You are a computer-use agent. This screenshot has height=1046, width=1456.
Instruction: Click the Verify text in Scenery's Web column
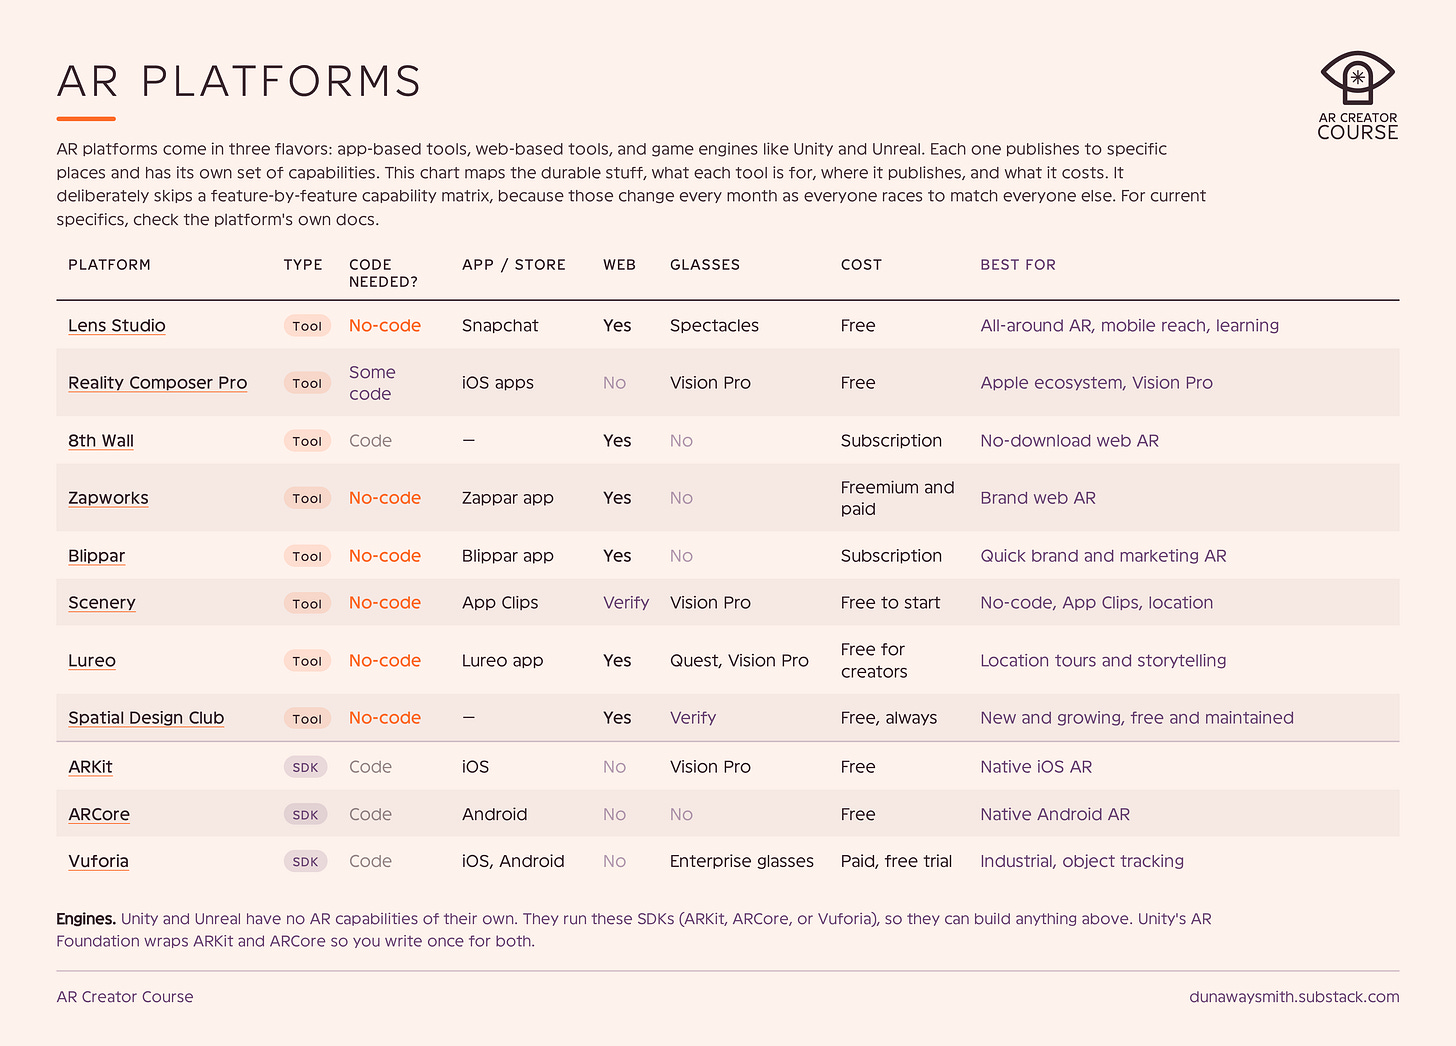coord(626,603)
